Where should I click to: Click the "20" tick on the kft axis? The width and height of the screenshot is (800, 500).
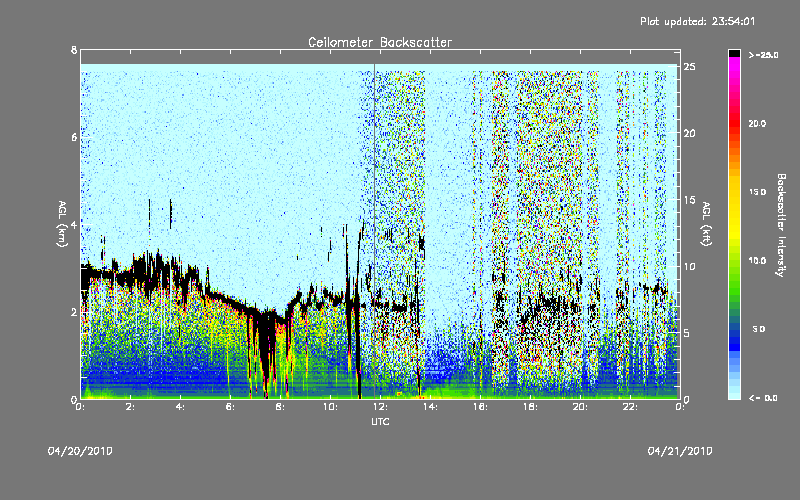(690, 133)
